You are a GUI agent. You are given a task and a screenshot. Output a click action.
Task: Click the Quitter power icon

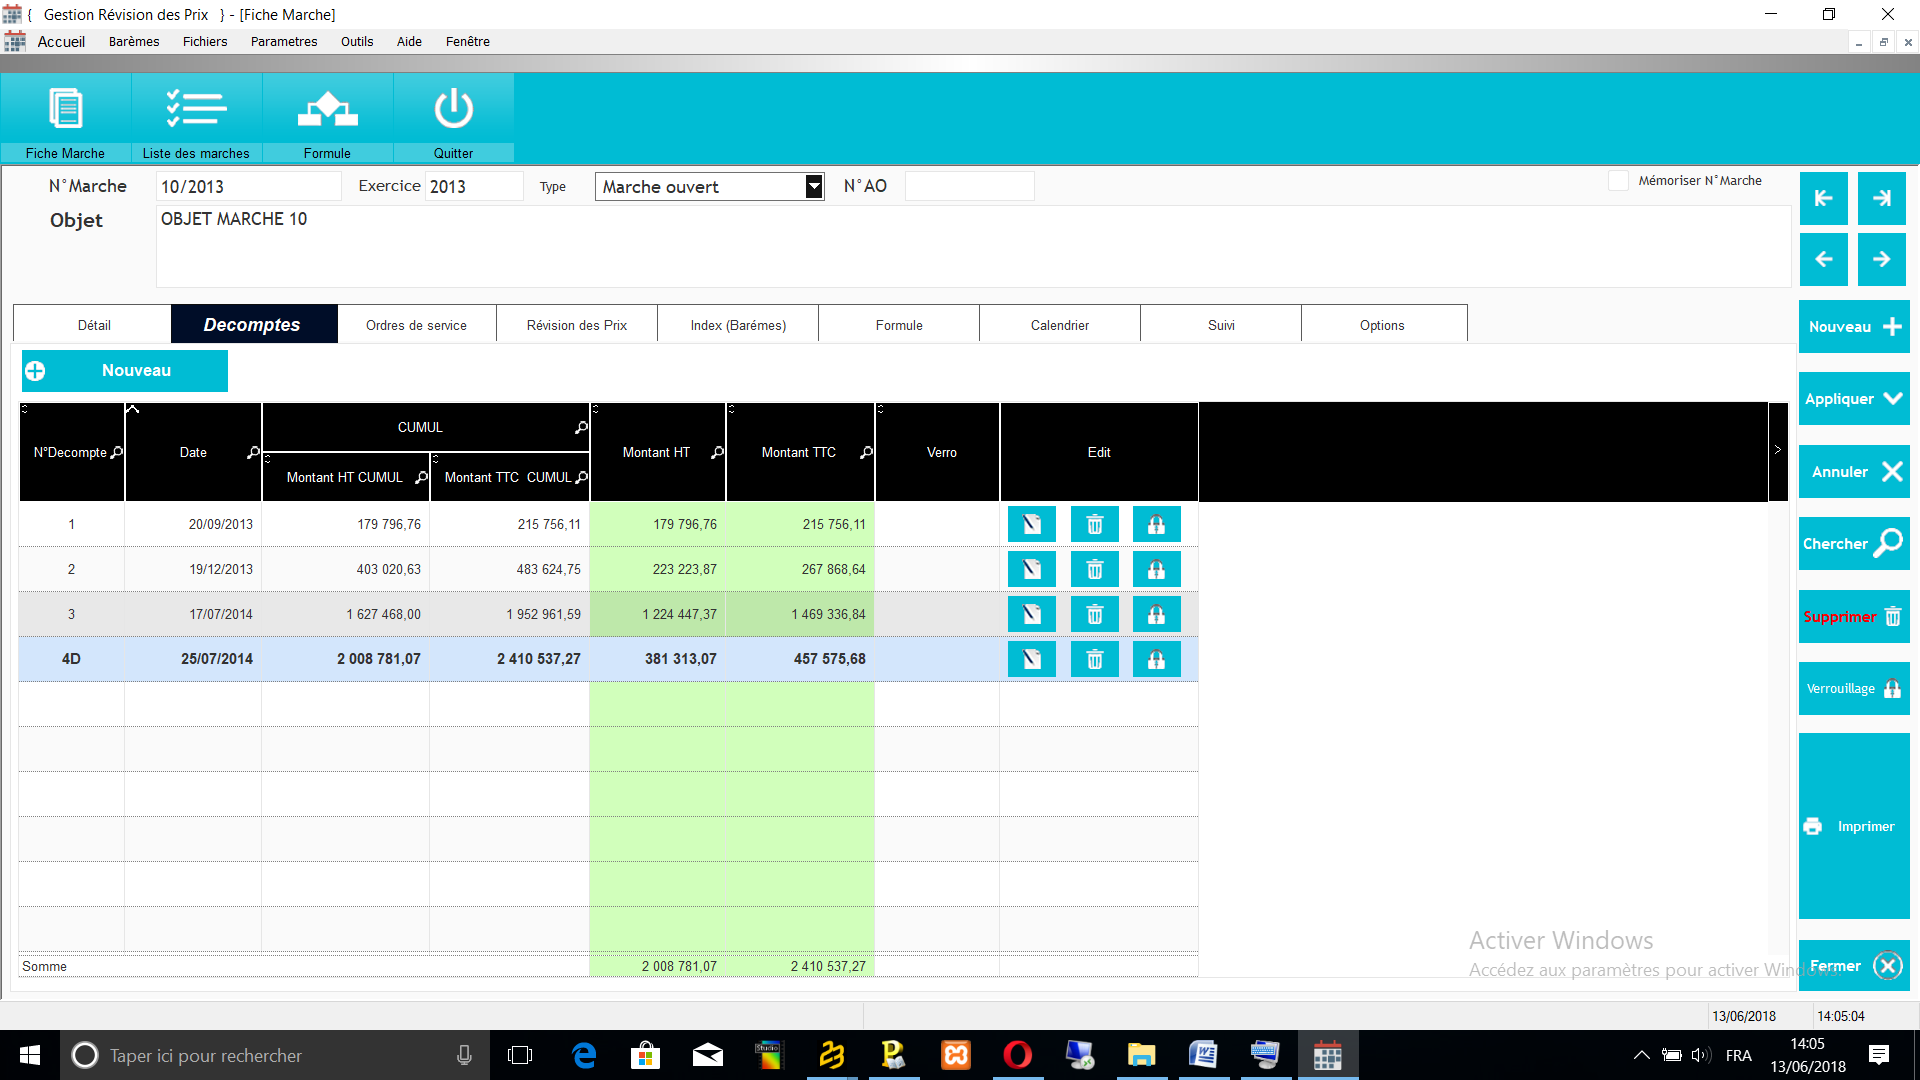[x=453, y=110]
